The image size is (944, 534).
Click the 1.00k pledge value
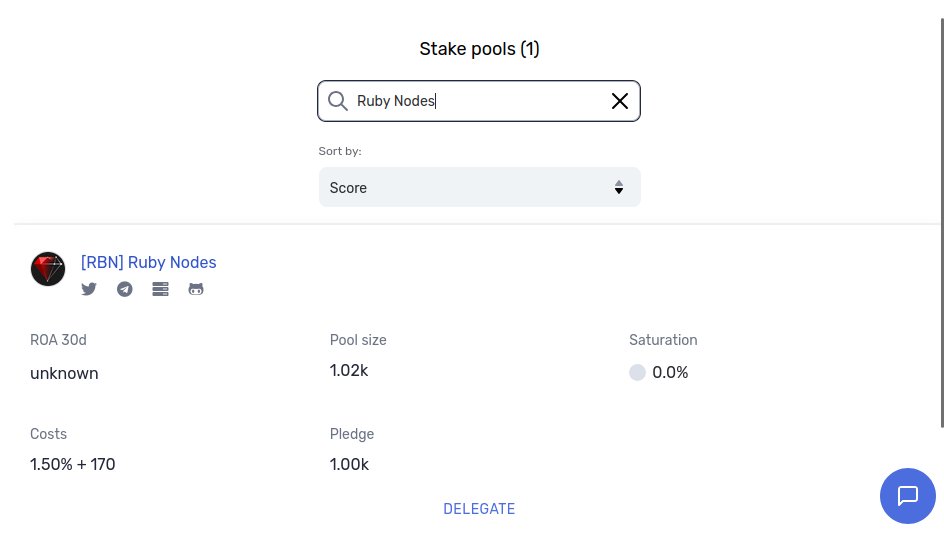point(349,464)
